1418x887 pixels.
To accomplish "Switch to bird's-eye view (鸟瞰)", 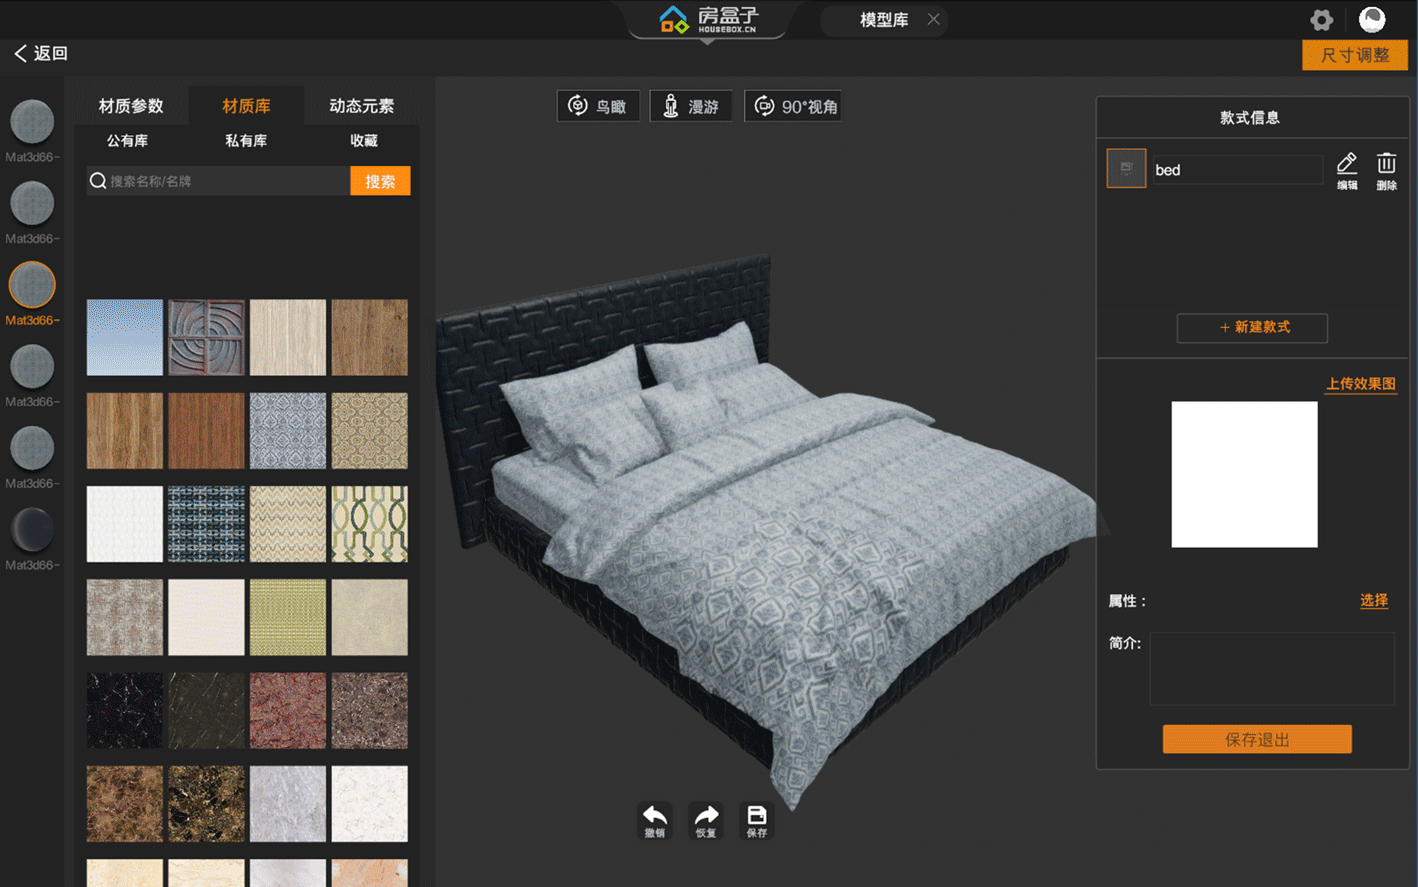I will tap(598, 106).
